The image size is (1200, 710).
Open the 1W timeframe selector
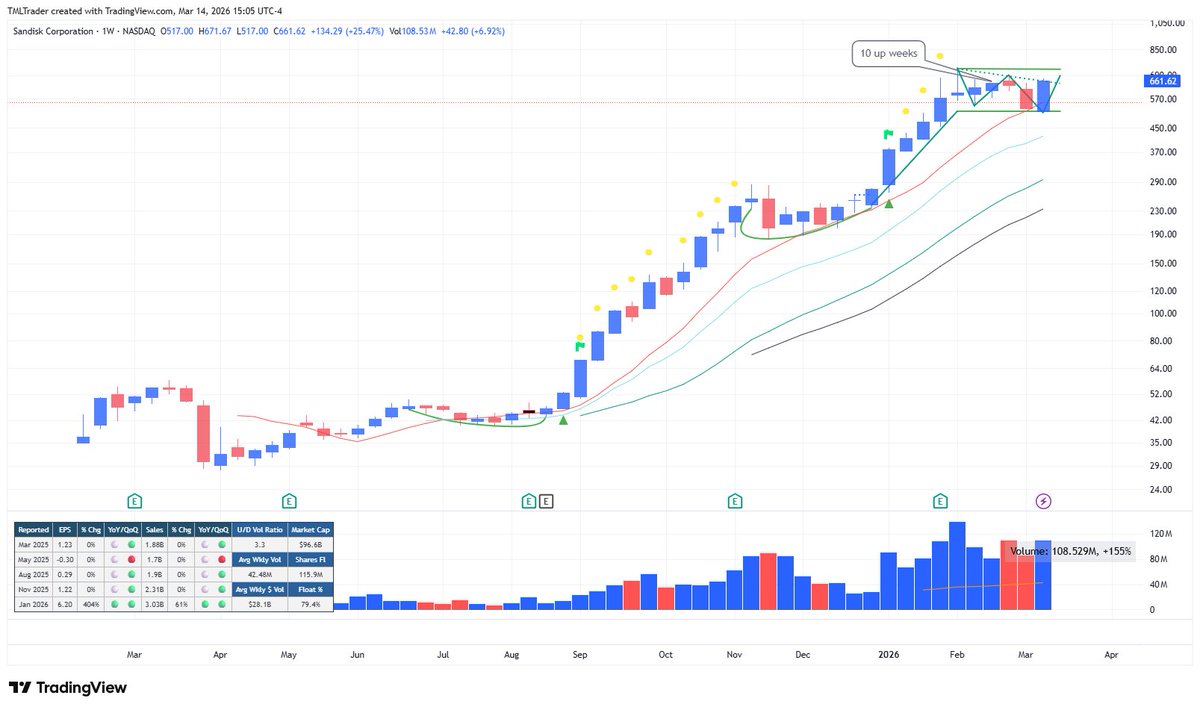(x=106, y=31)
